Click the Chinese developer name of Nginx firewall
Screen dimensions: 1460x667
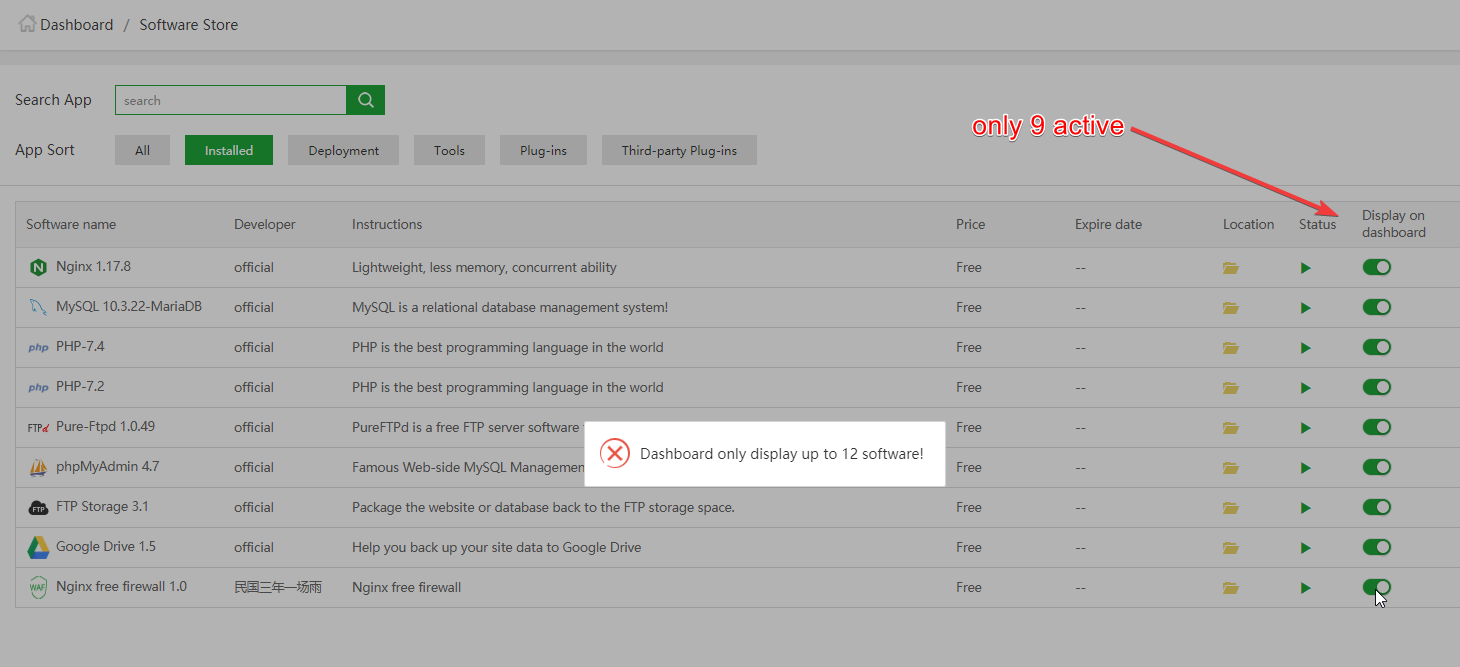pos(278,587)
